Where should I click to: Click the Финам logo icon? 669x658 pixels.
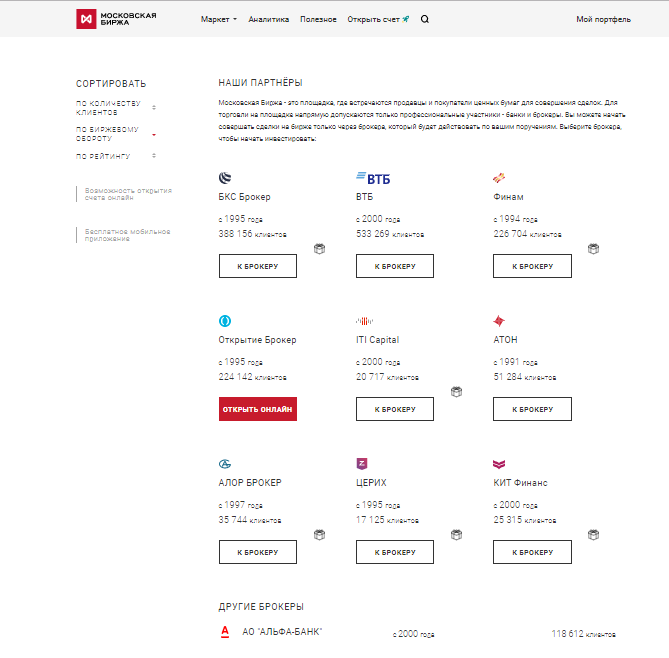coord(499,178)
